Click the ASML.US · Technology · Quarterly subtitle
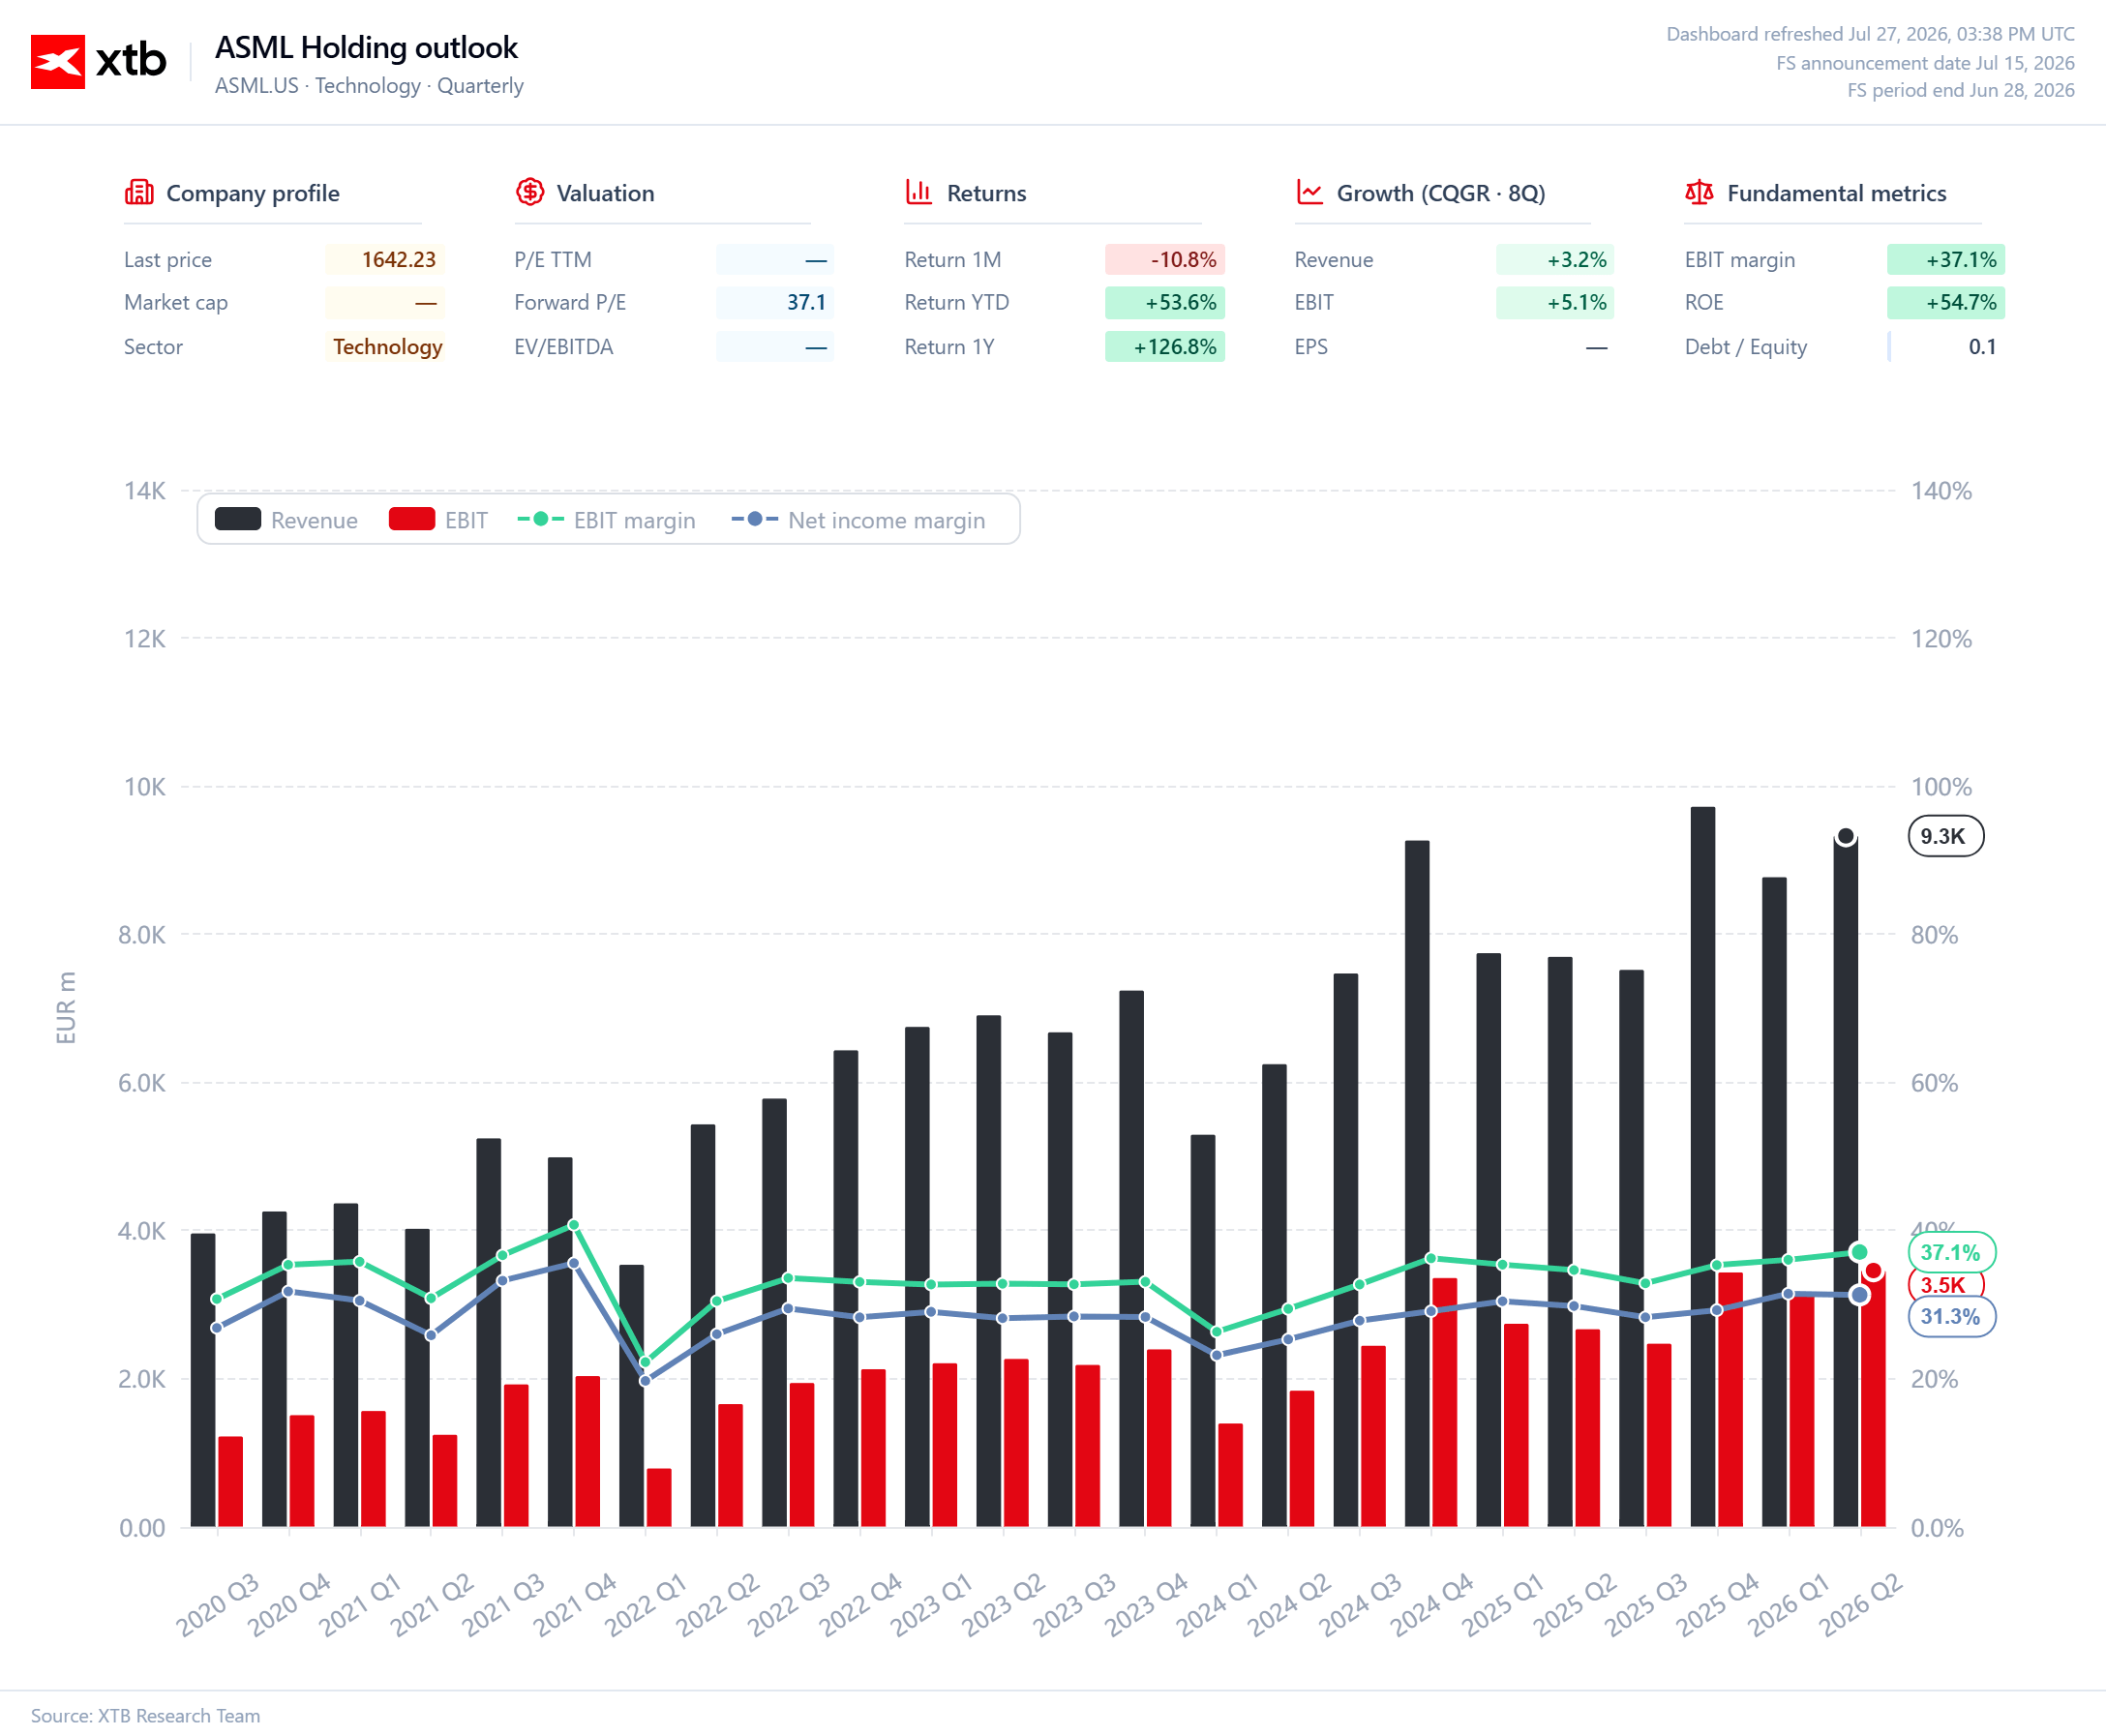2106x1736 pixels. click(369, 86)
